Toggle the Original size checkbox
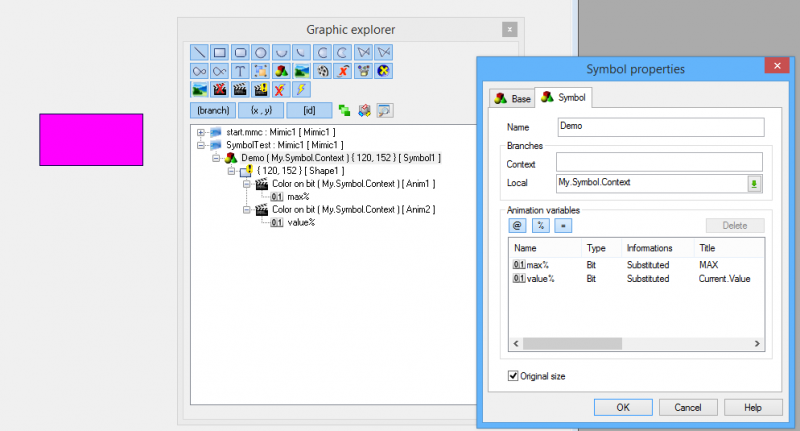The image size is (800, 431). 513,376
